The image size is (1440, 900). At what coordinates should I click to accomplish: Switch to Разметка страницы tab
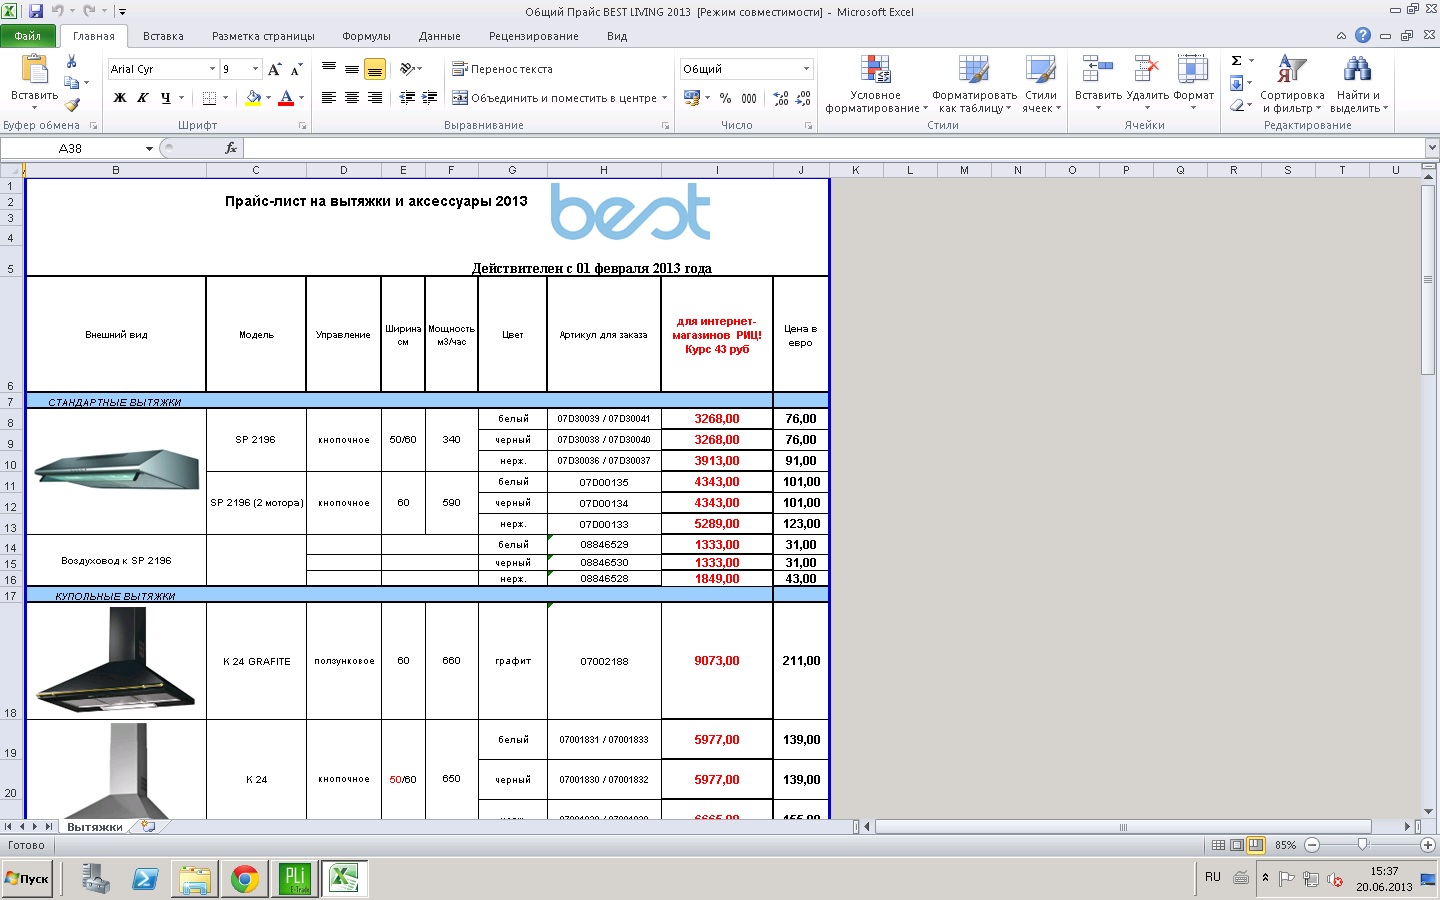(x=263, y=36)
